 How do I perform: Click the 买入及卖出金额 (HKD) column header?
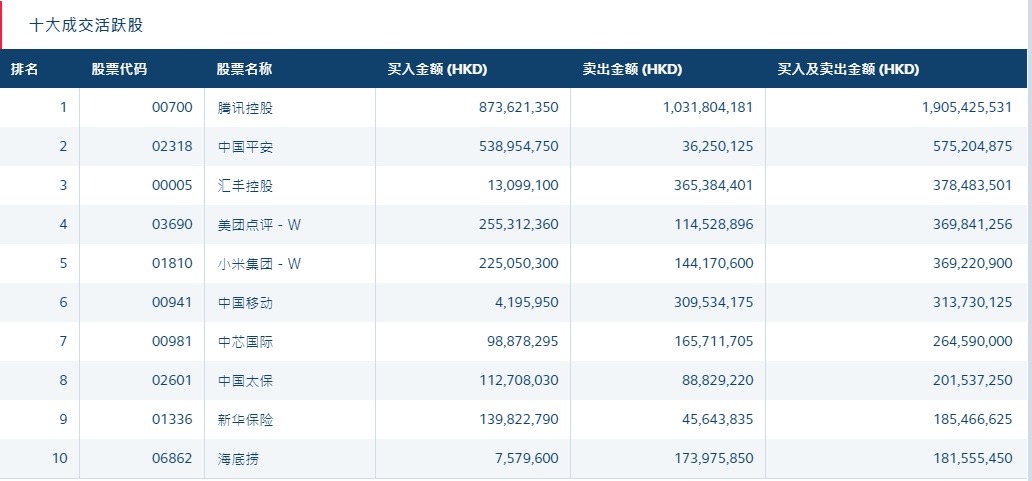pyautogui.click(x=848, y=70)
